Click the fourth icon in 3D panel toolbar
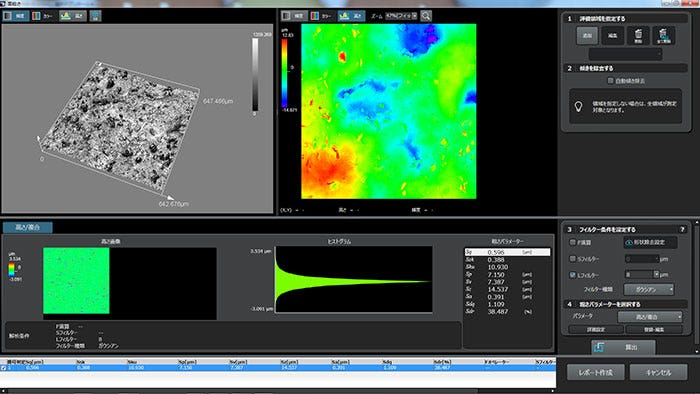This screenshot has height=394, width=700. (95, 16)
